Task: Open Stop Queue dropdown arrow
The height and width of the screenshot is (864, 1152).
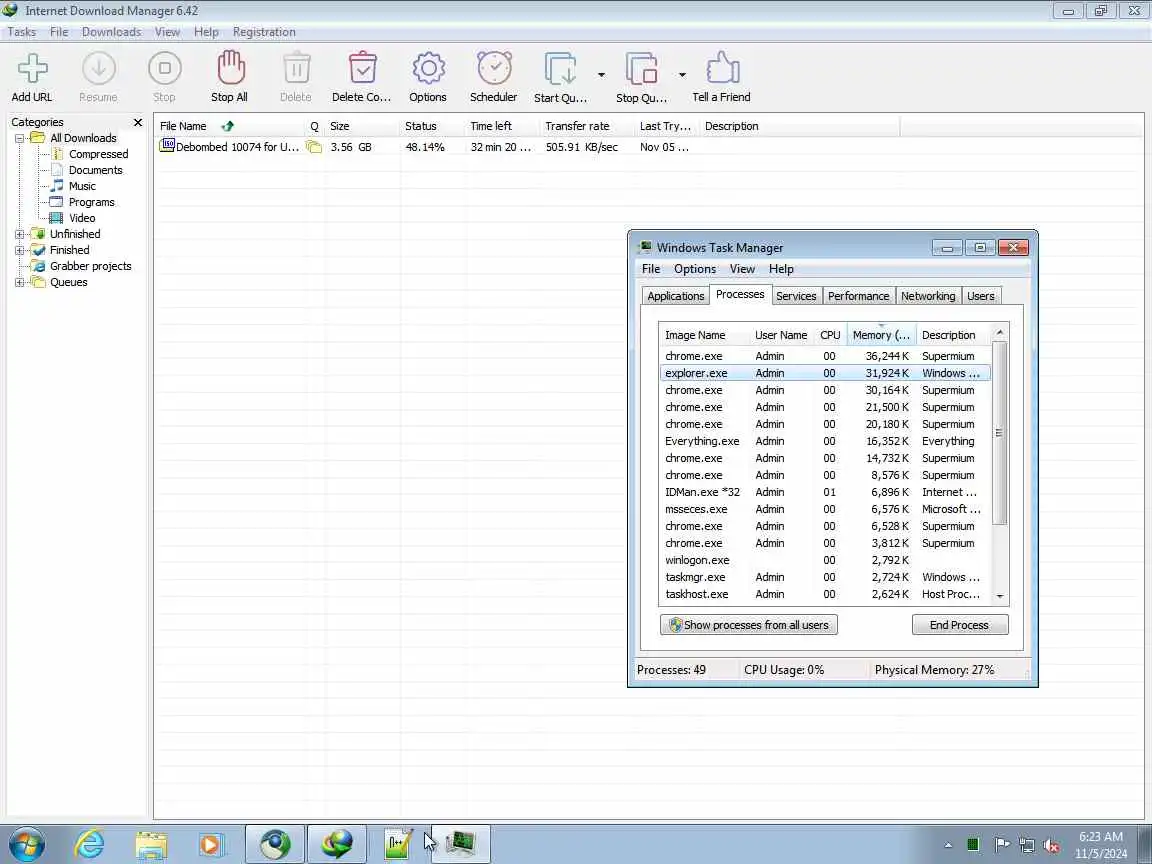Action: point(682,75)
